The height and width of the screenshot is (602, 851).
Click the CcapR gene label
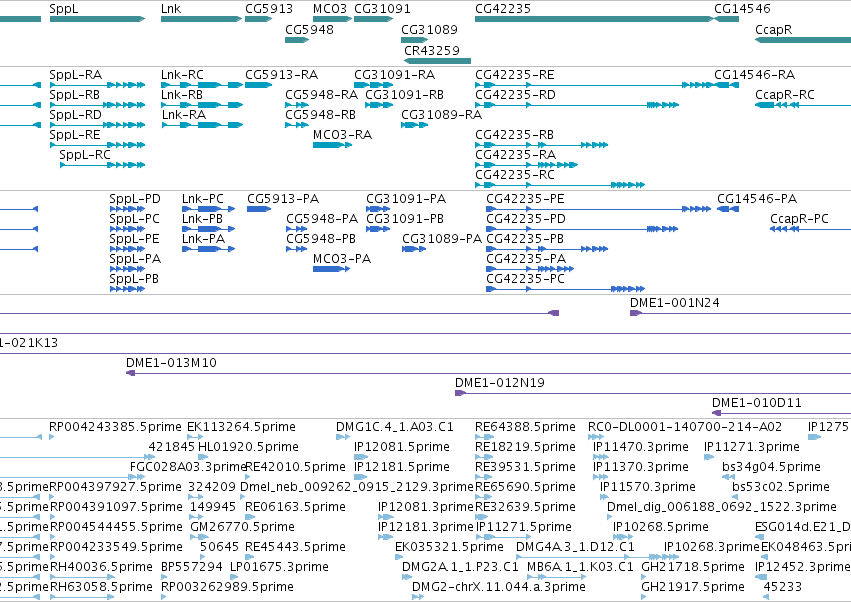point(773,30)
